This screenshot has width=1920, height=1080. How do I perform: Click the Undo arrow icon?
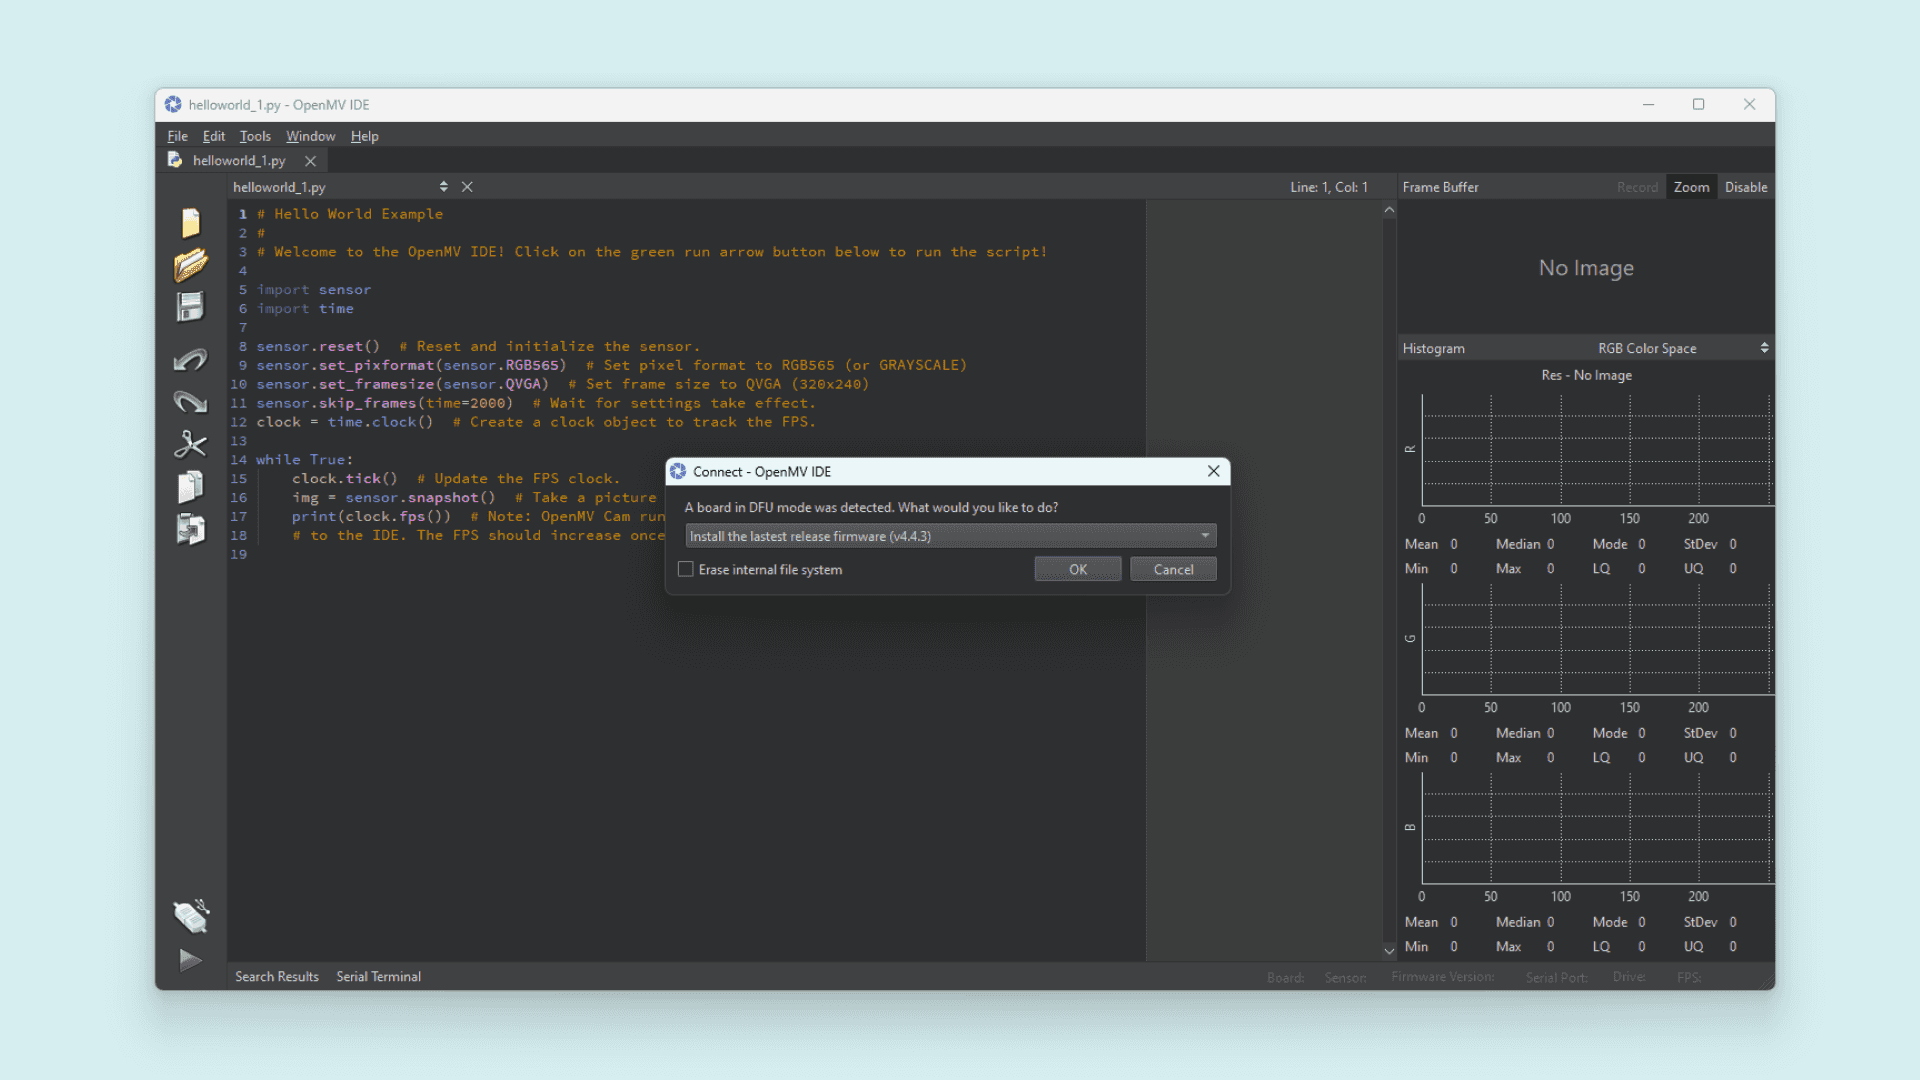(190, 360)
